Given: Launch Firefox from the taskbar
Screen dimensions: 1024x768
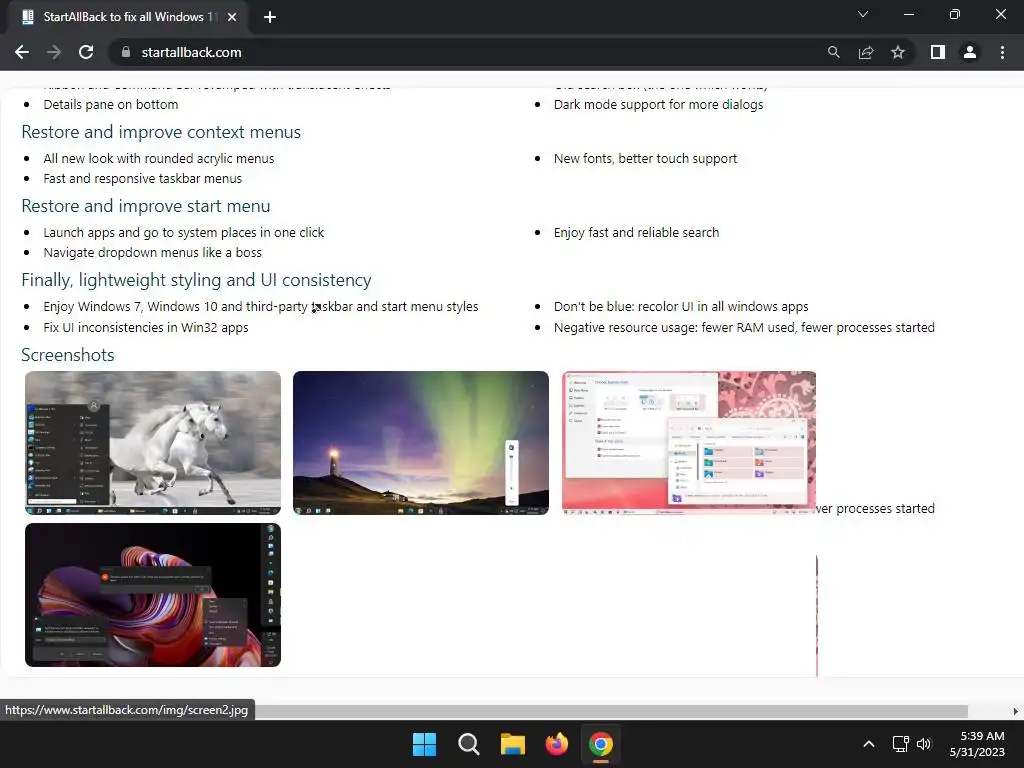Looking at the screenshot, I should click(556, 744).
